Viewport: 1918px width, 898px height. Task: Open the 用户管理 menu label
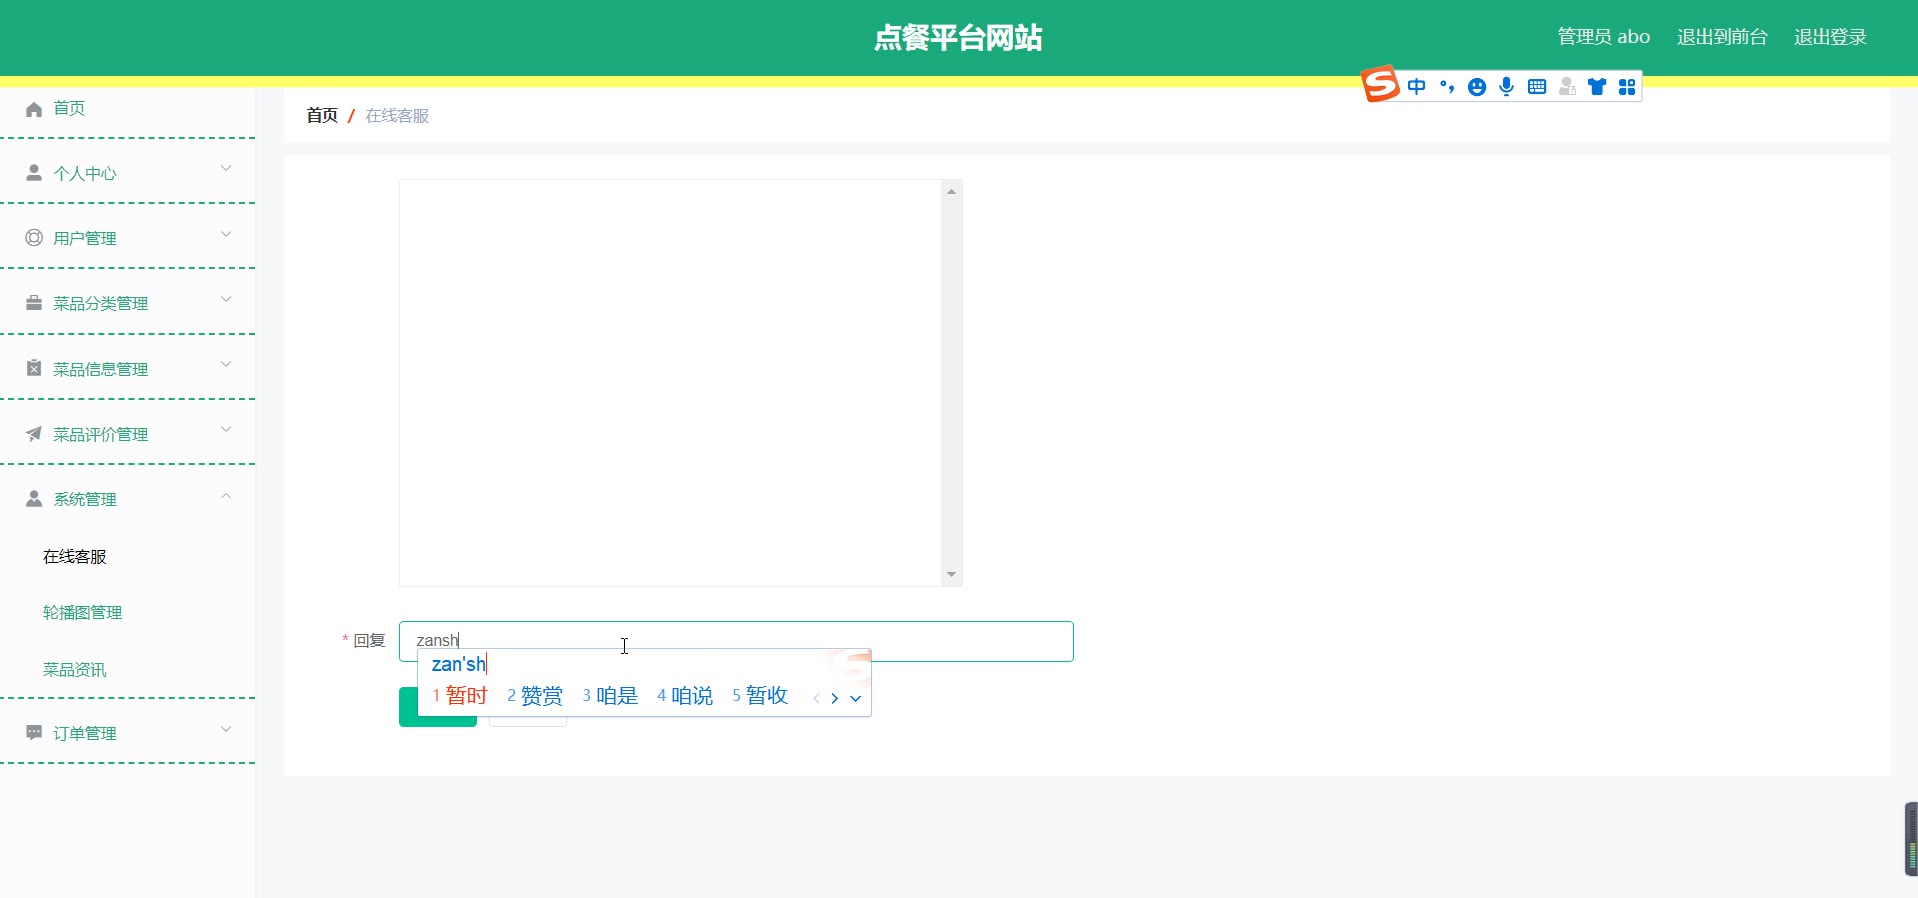pyautogui.click(x=85, y=238)
